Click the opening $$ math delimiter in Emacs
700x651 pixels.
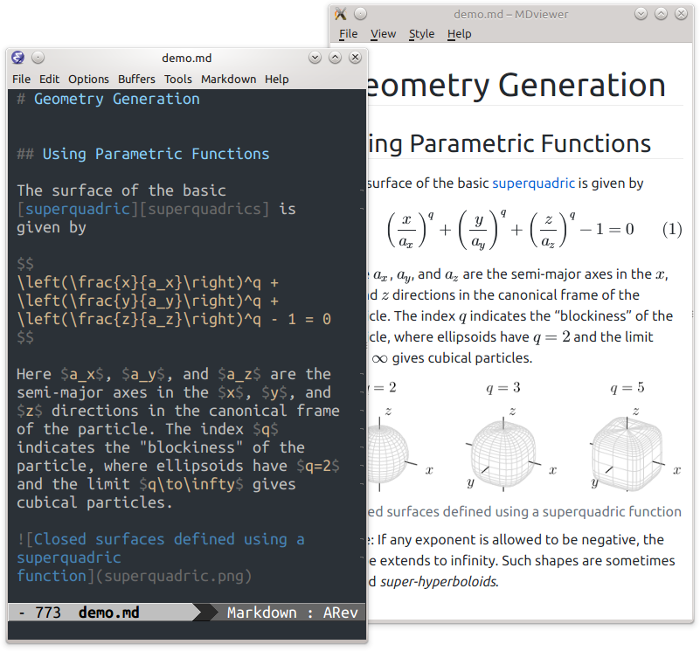click(25, 264)
